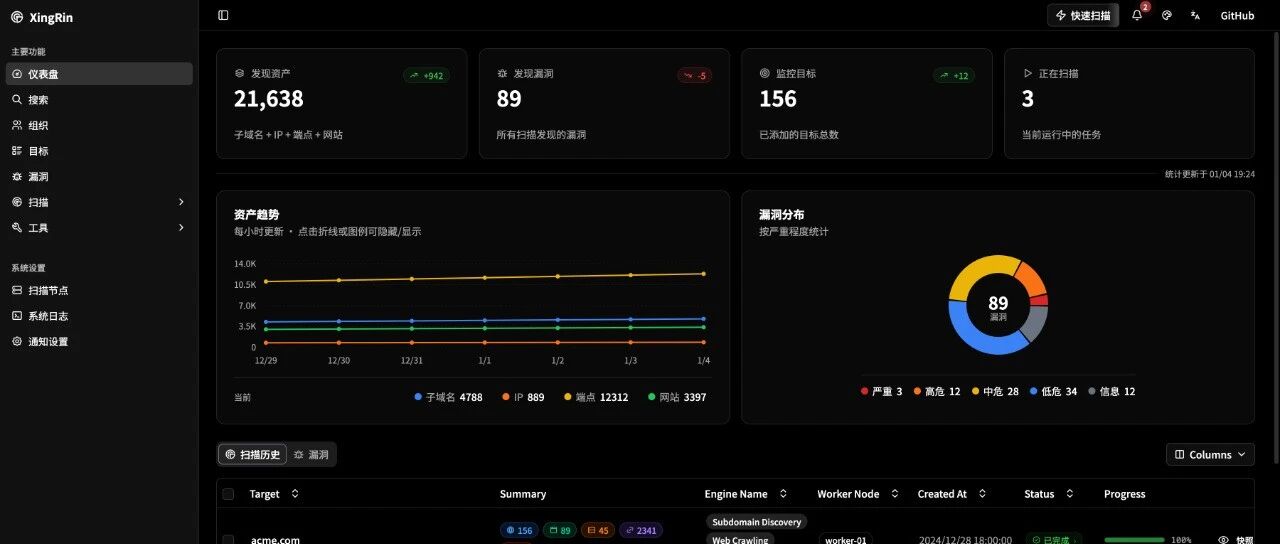This screenshot has height=544, width=1280.
Task: Click the orange 45 summary badge
Action: [x=597, y=530]
